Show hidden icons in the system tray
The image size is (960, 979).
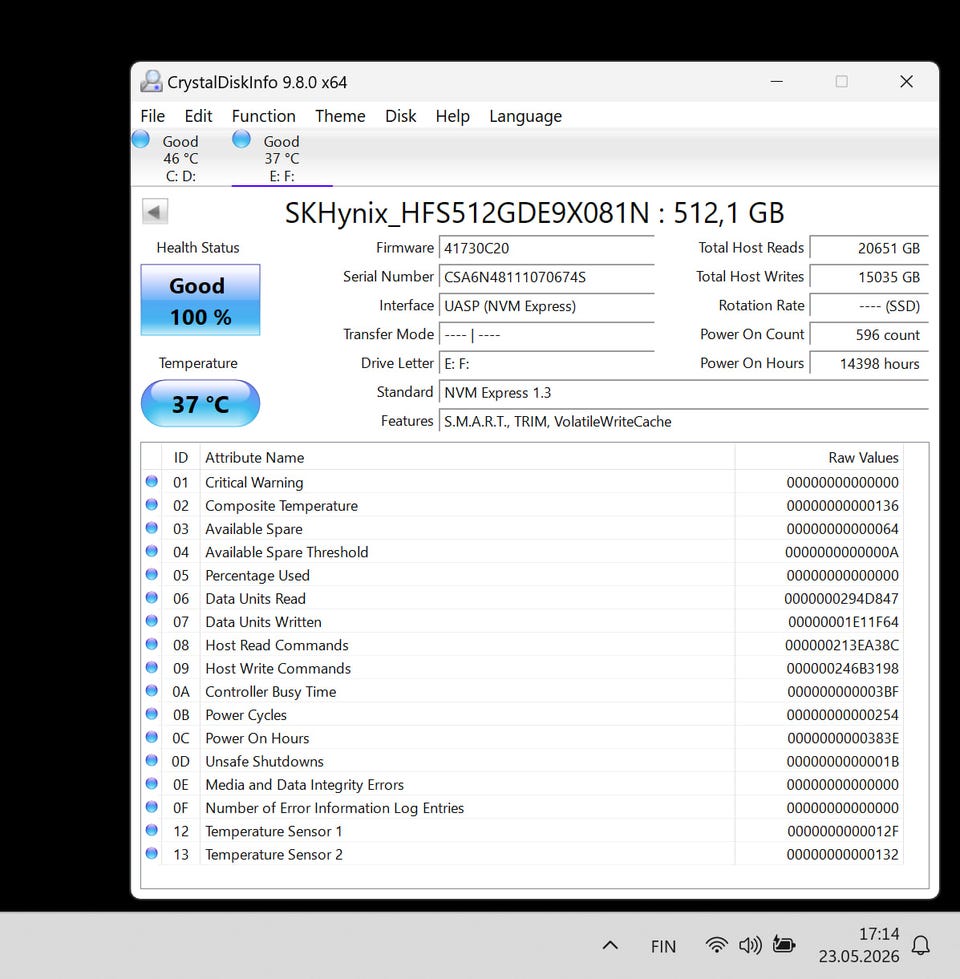pos(610,945)
